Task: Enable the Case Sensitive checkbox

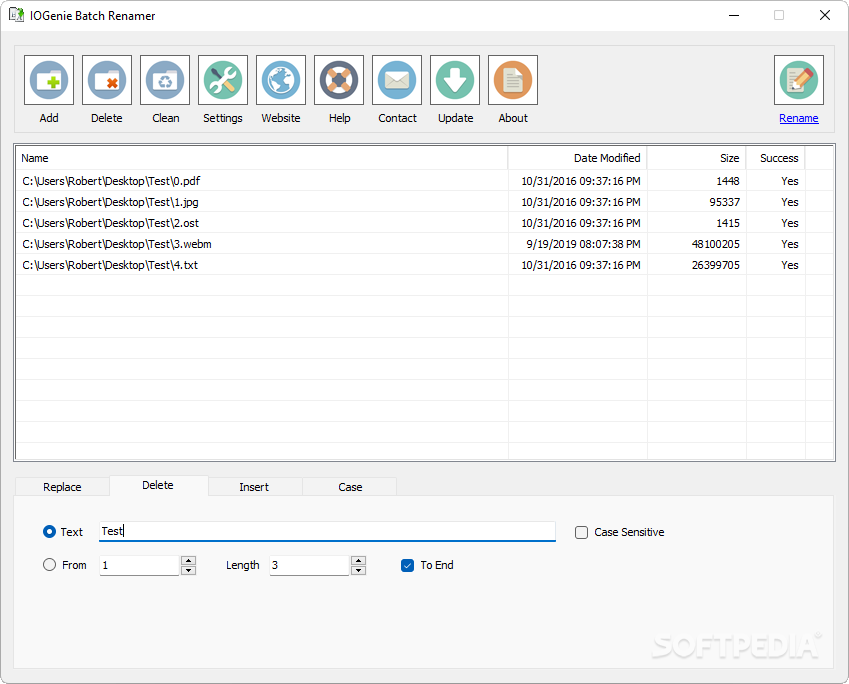Action: click(x=582, y=532)
